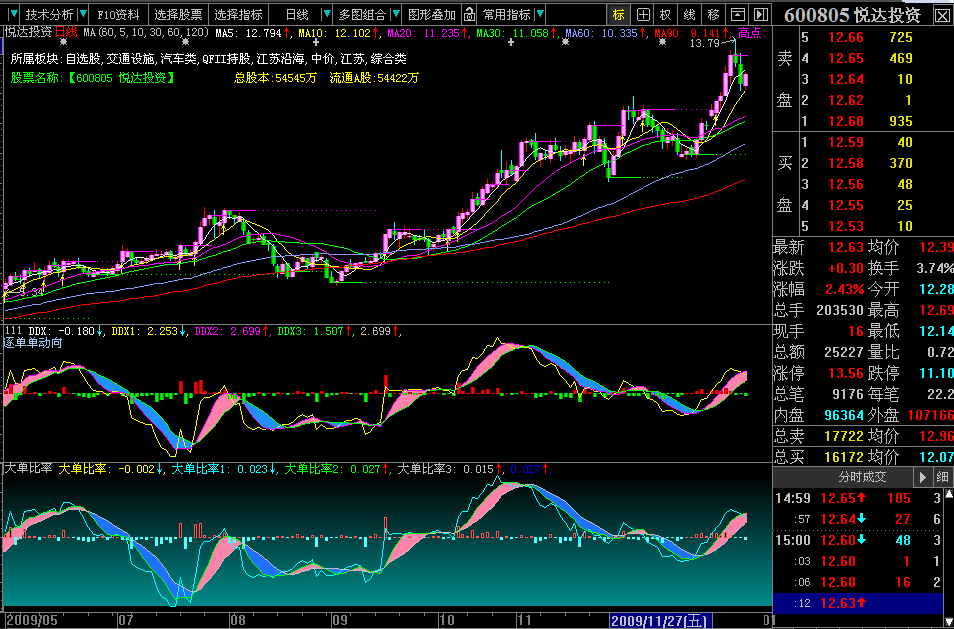The width and height of the screenshot is (954, 629).
Task: Click the 分时成交 panel header
Action: (x=862, y=477)
